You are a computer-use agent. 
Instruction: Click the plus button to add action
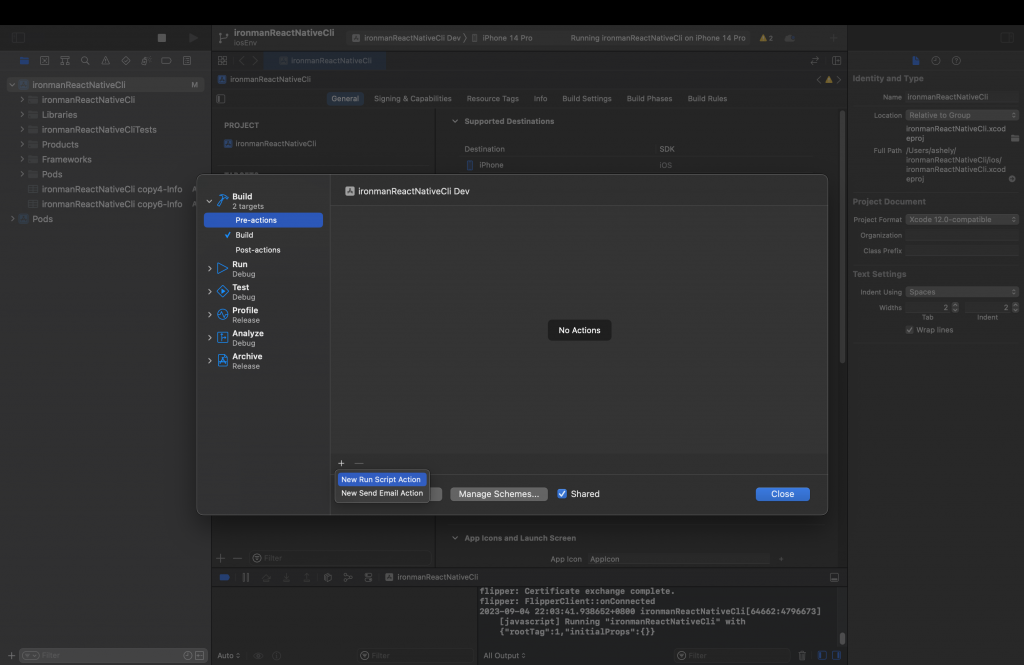pyautogui.click(x=341, y=462)
